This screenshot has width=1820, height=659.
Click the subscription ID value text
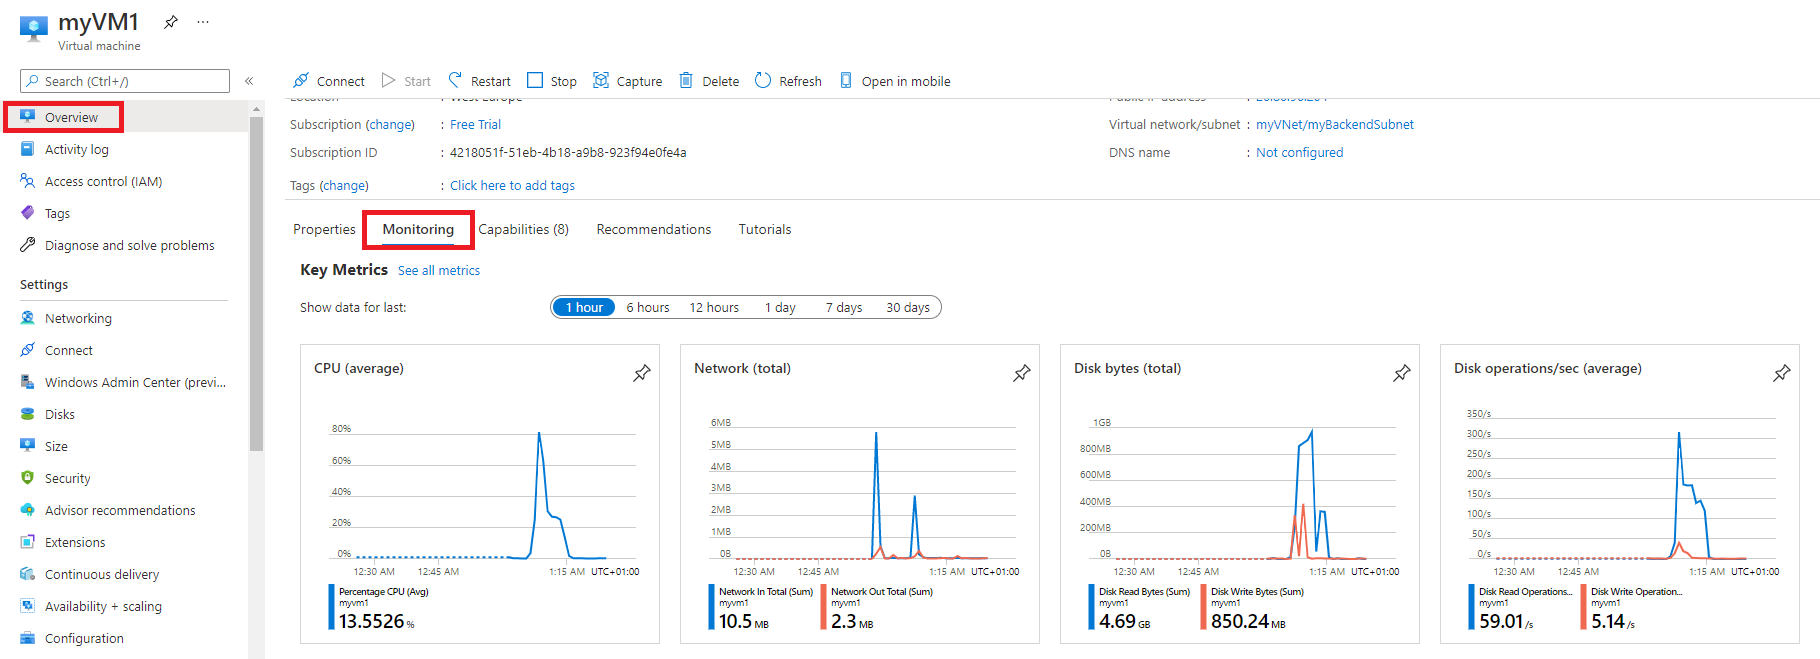click(568, 153)
